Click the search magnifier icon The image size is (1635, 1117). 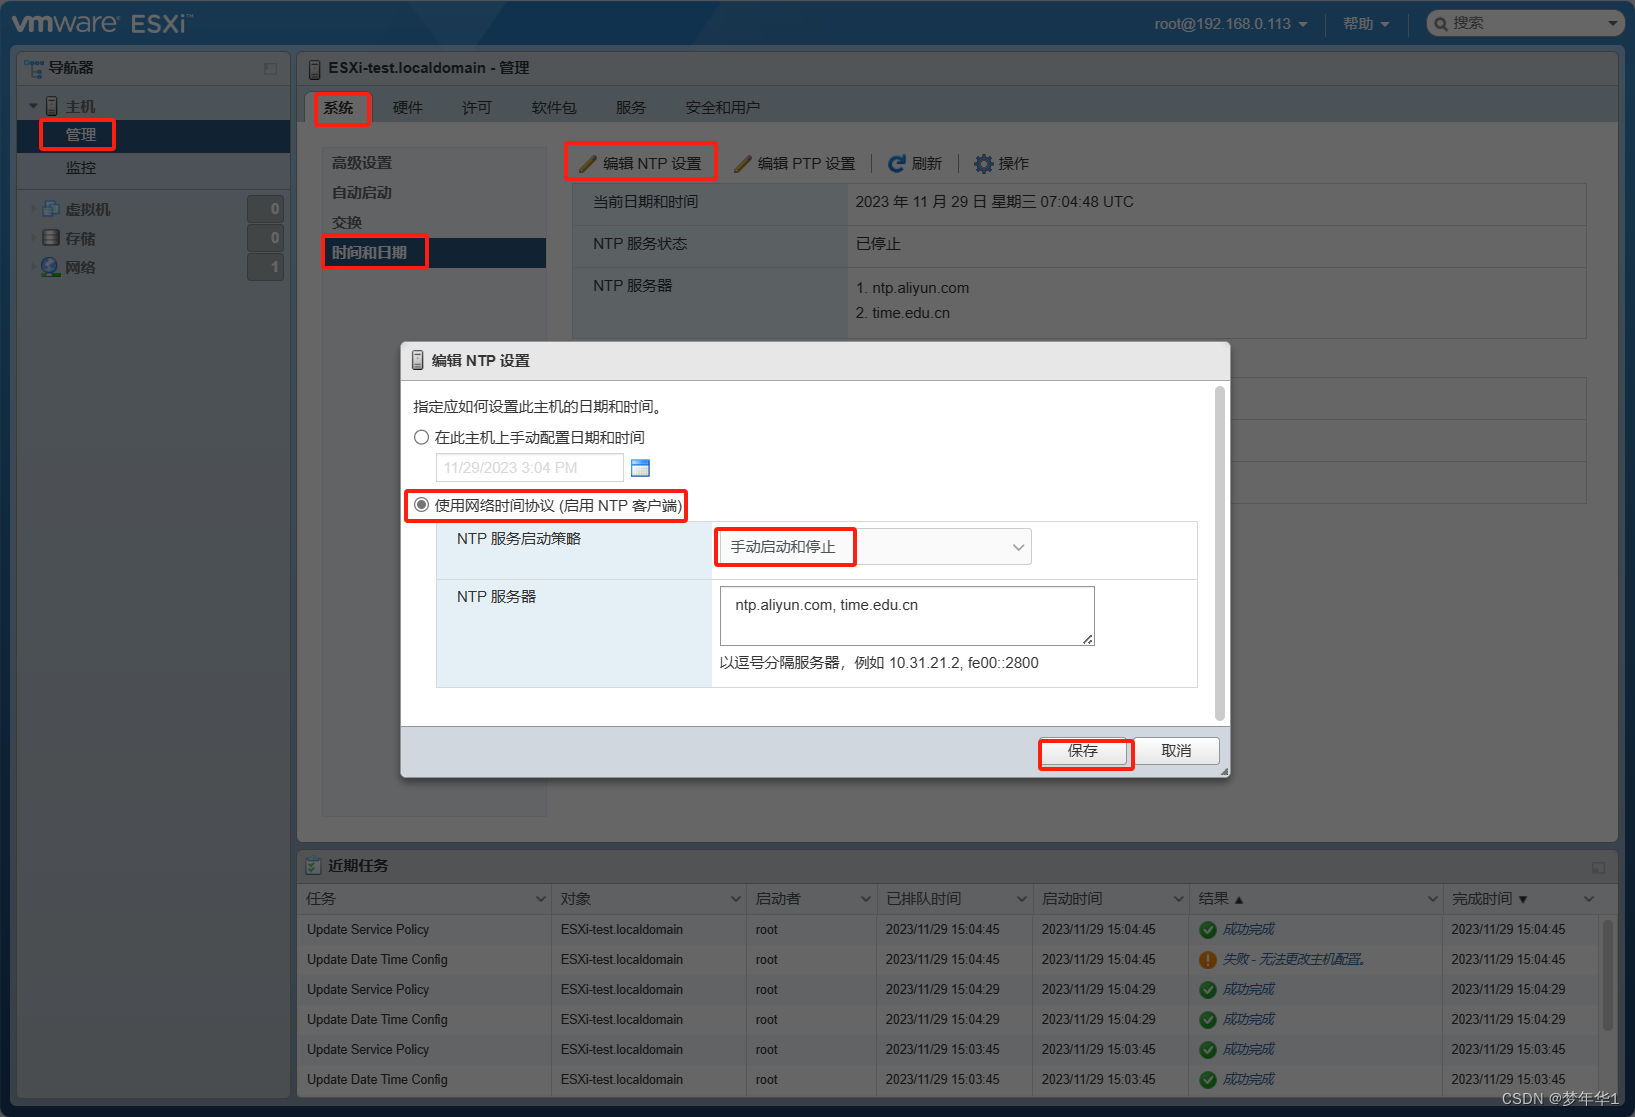[x=1440, y=22]
